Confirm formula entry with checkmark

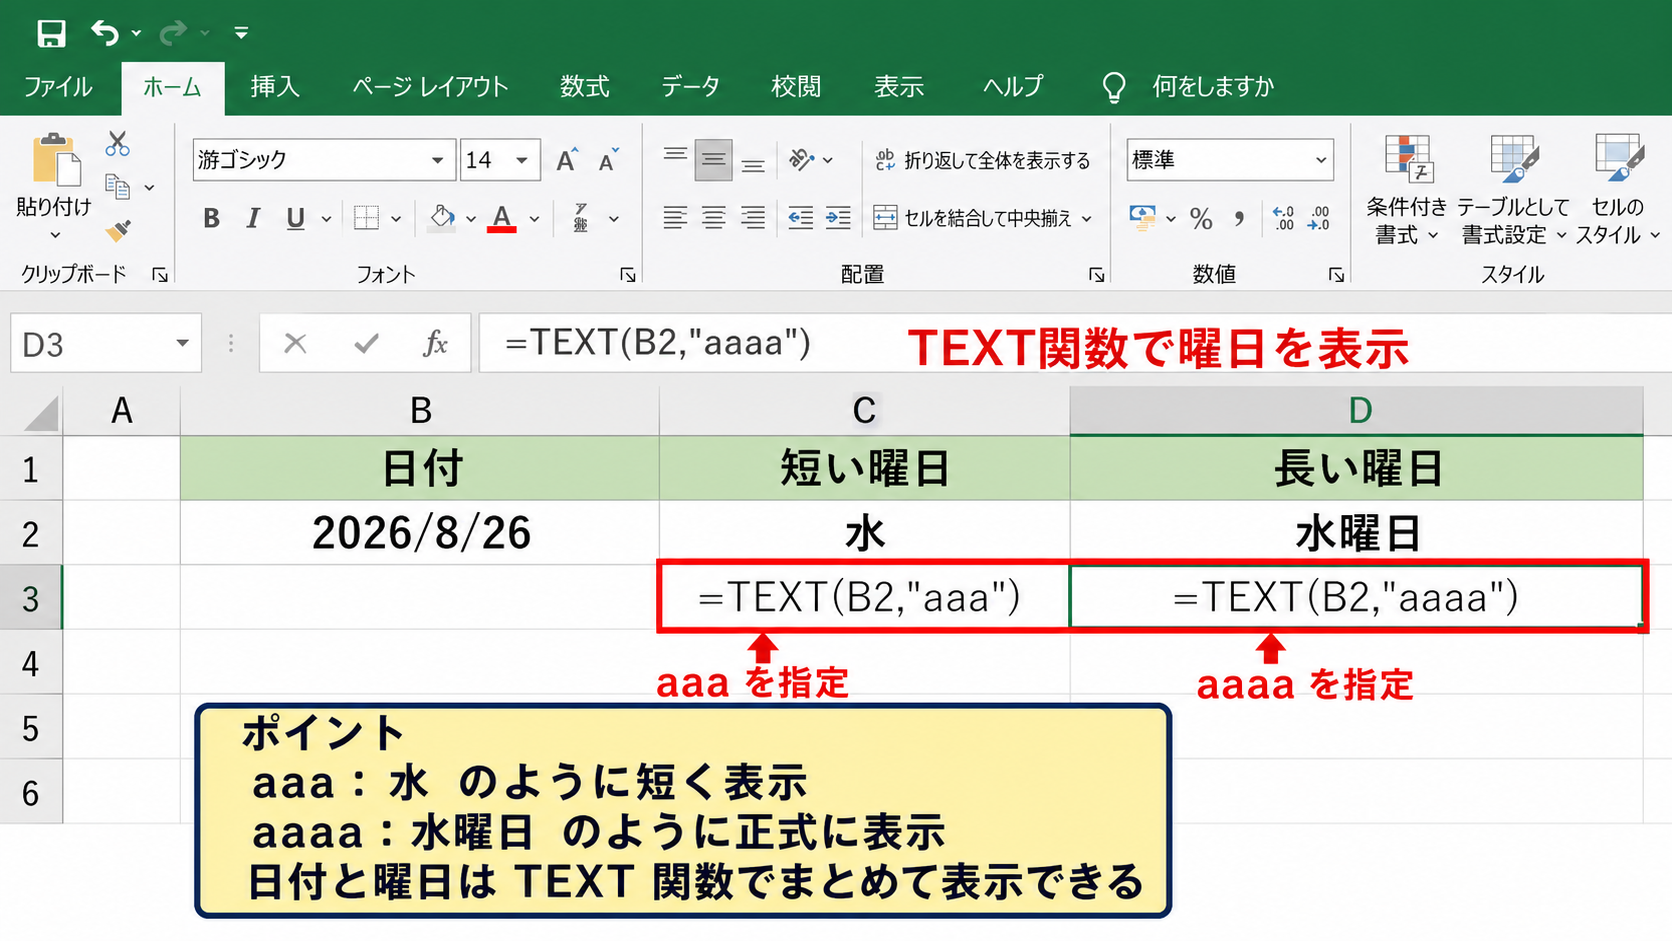(x=367, y=344)
